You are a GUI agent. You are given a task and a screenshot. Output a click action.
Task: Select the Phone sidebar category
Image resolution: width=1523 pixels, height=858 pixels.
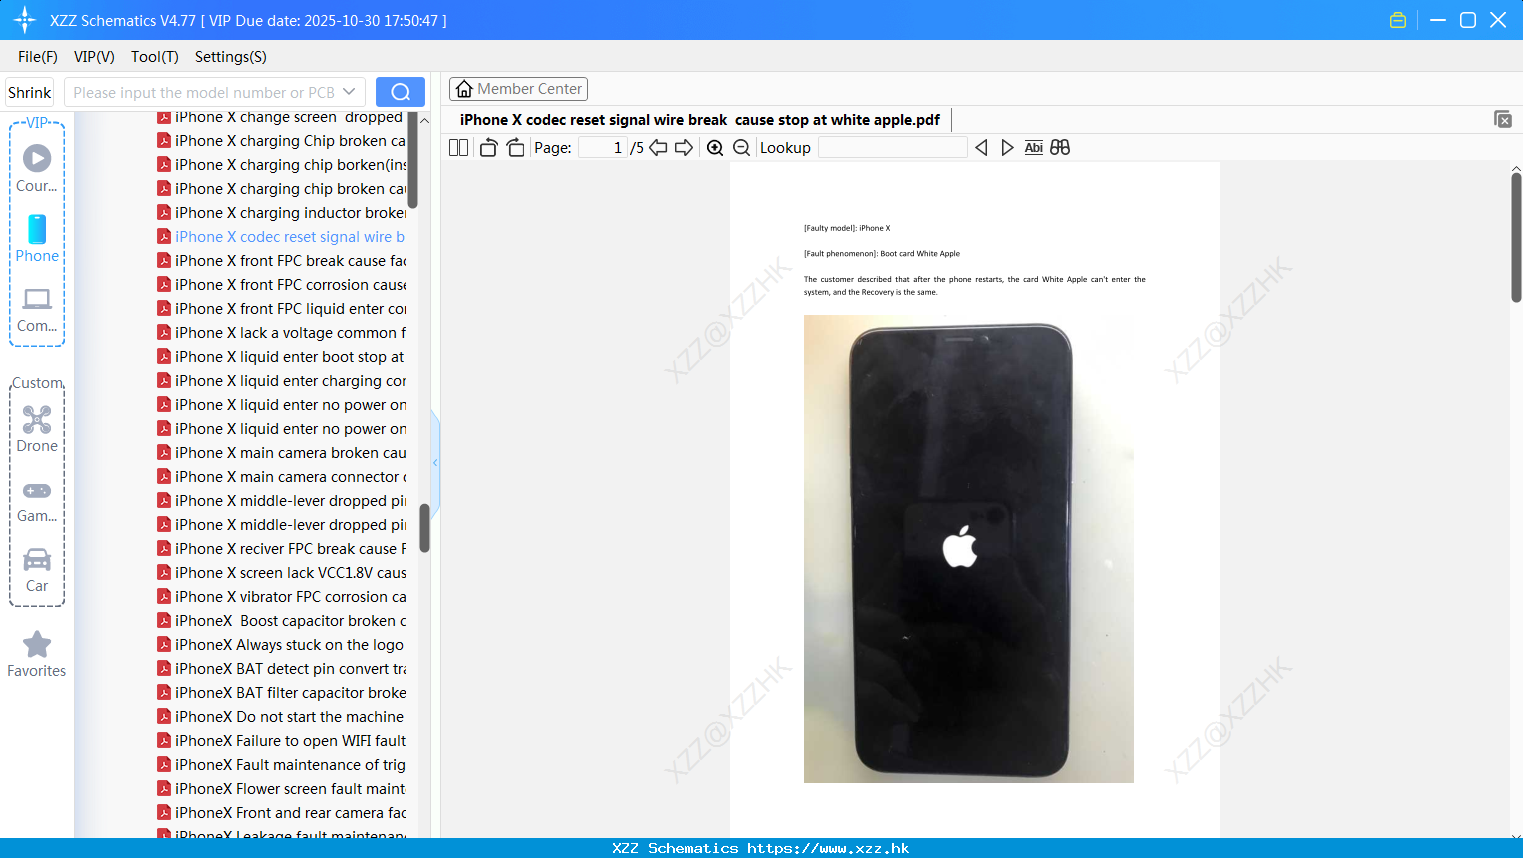click(x=37, y=239)
